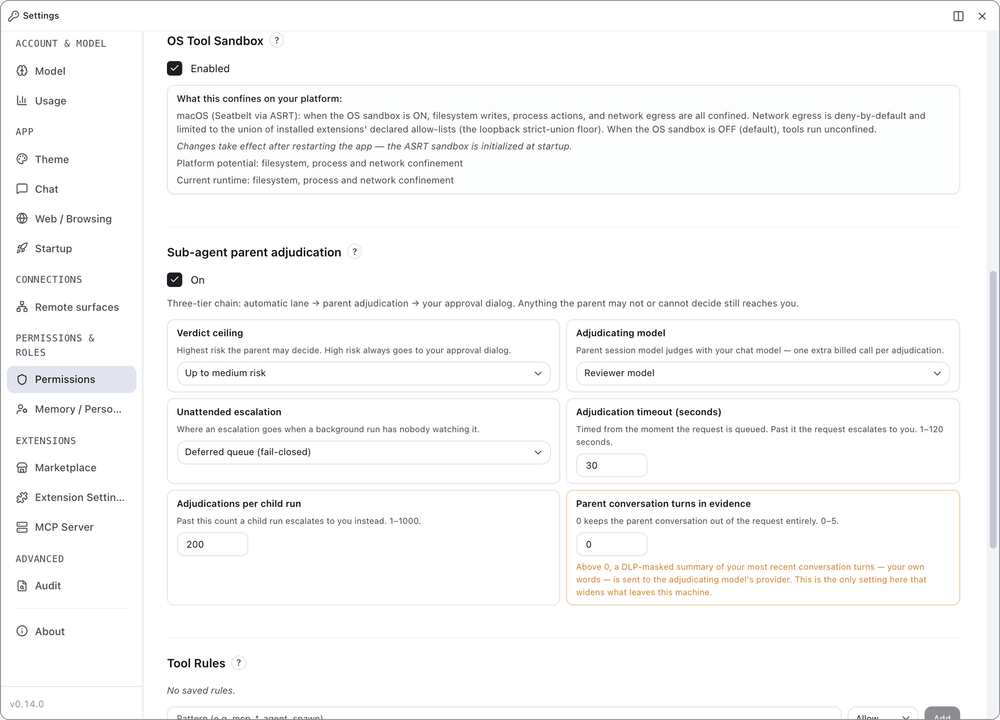This screenshot has width=1000, height=720.
Task: Open Web / Browsing via globe icon
Action: (22, 218)
